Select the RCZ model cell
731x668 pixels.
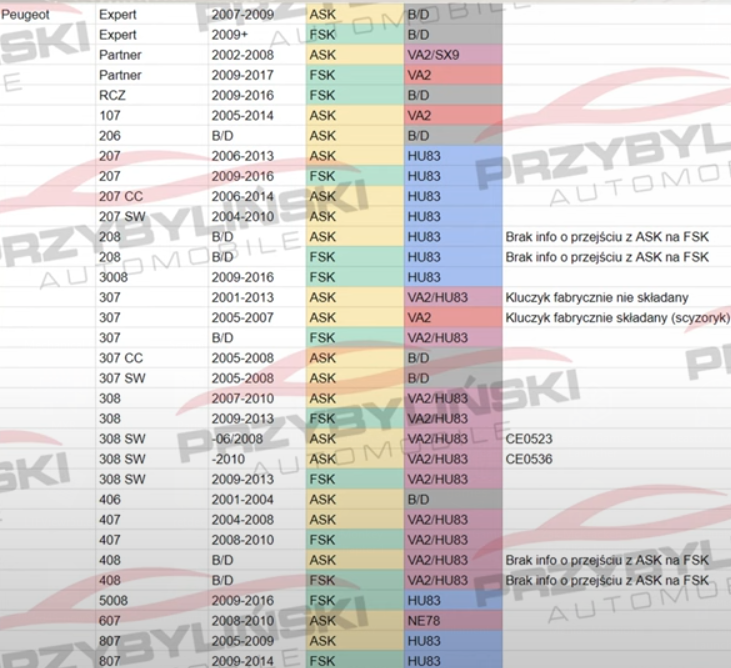pyautogui.click(x=152, y=95)
